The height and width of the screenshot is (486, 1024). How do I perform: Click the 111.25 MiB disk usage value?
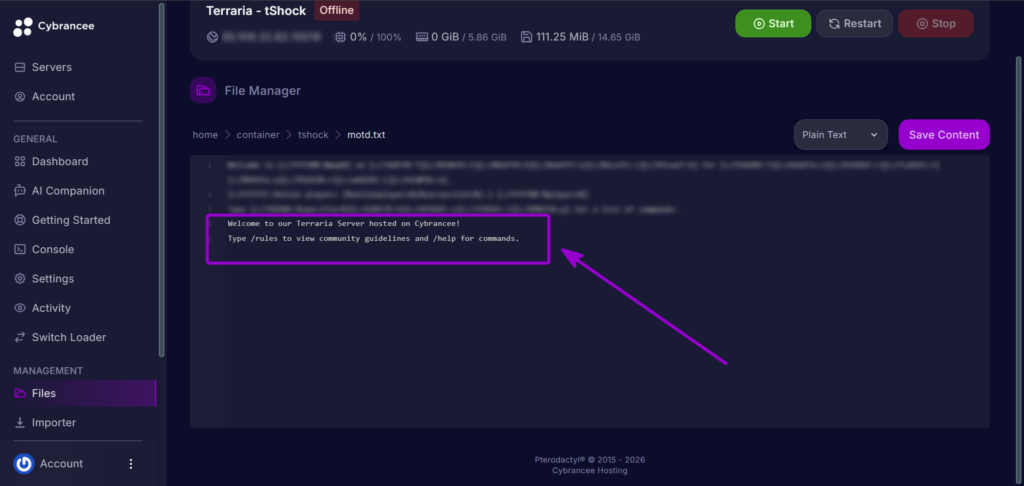(562, 37)
